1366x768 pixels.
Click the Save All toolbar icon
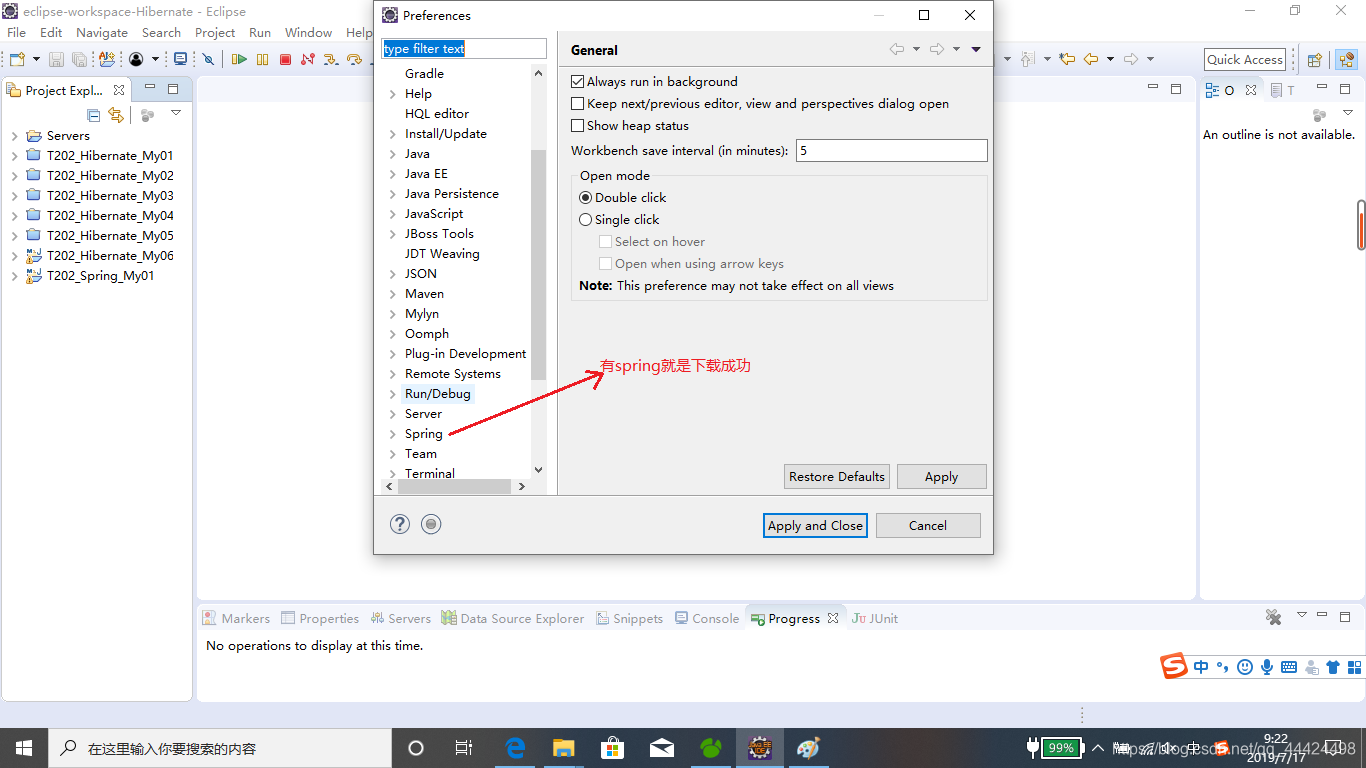tap(80, 59)
